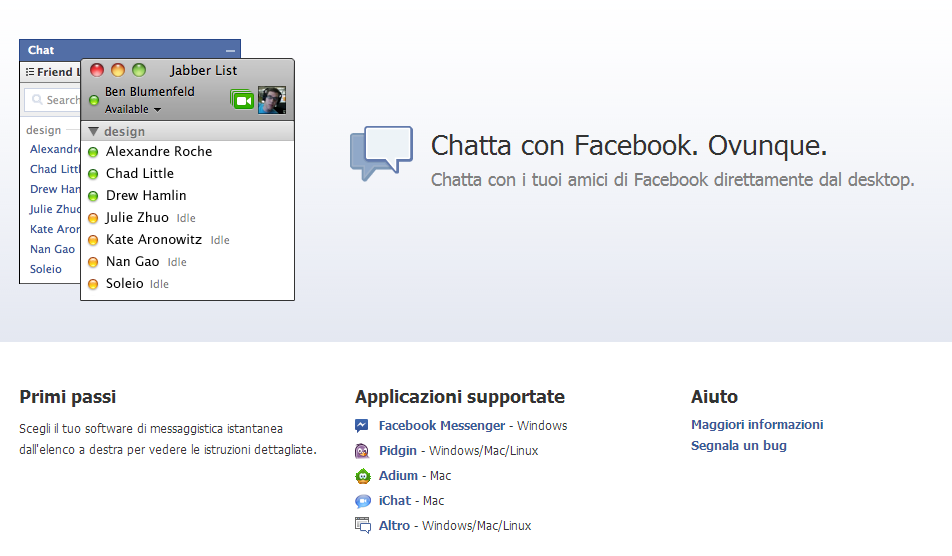Image resolution: width=952 pixels, height=556 pixels.
Task: Click the green video camera icon
Action: tap(242, 100)
